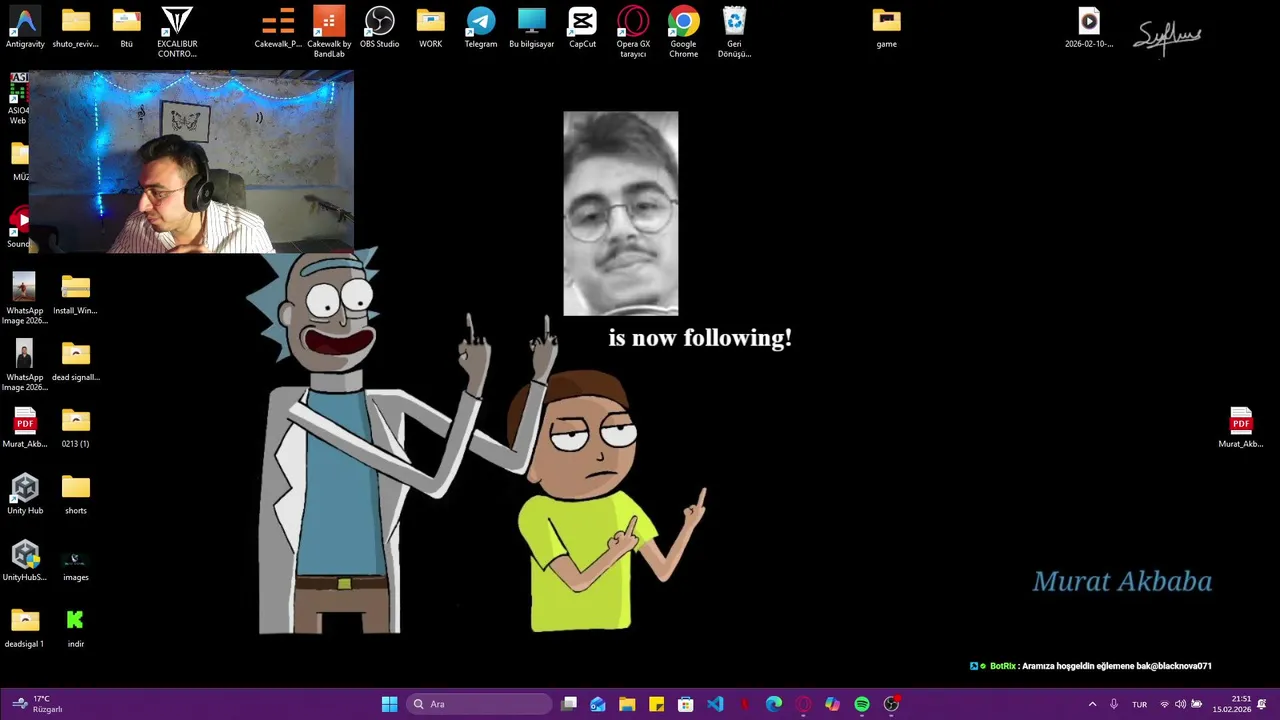Select the indir file with green K icon
Viewport: 1280px width, 720px height.
75,629
